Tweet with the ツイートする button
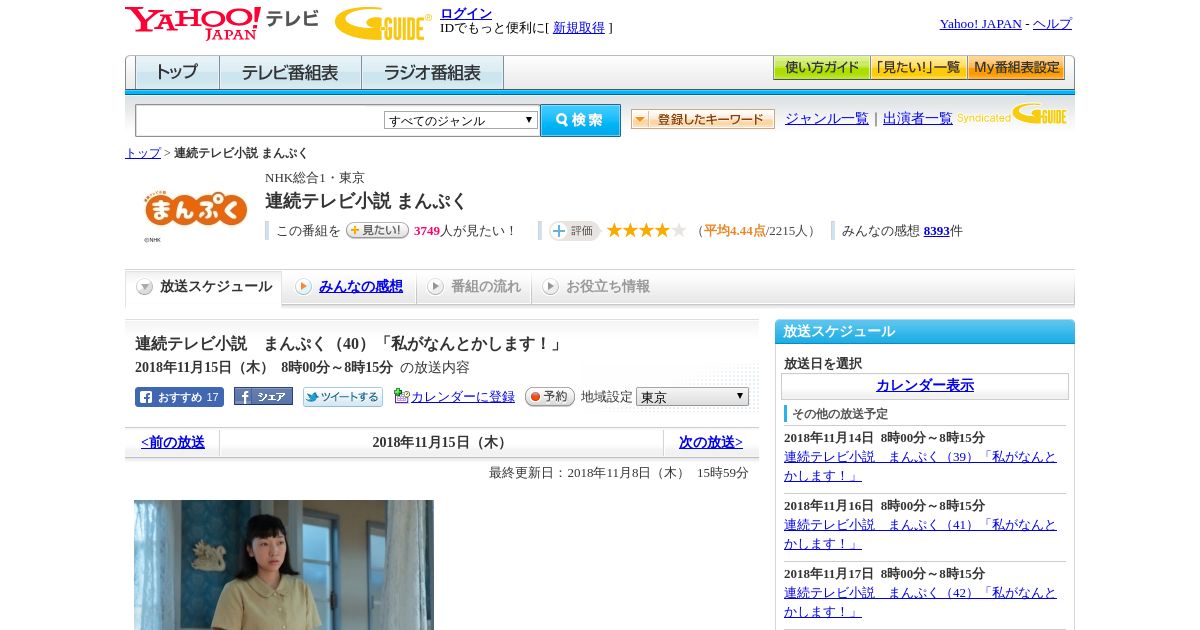Screen dimensions: 1200x630 click(x=343, y=397)
